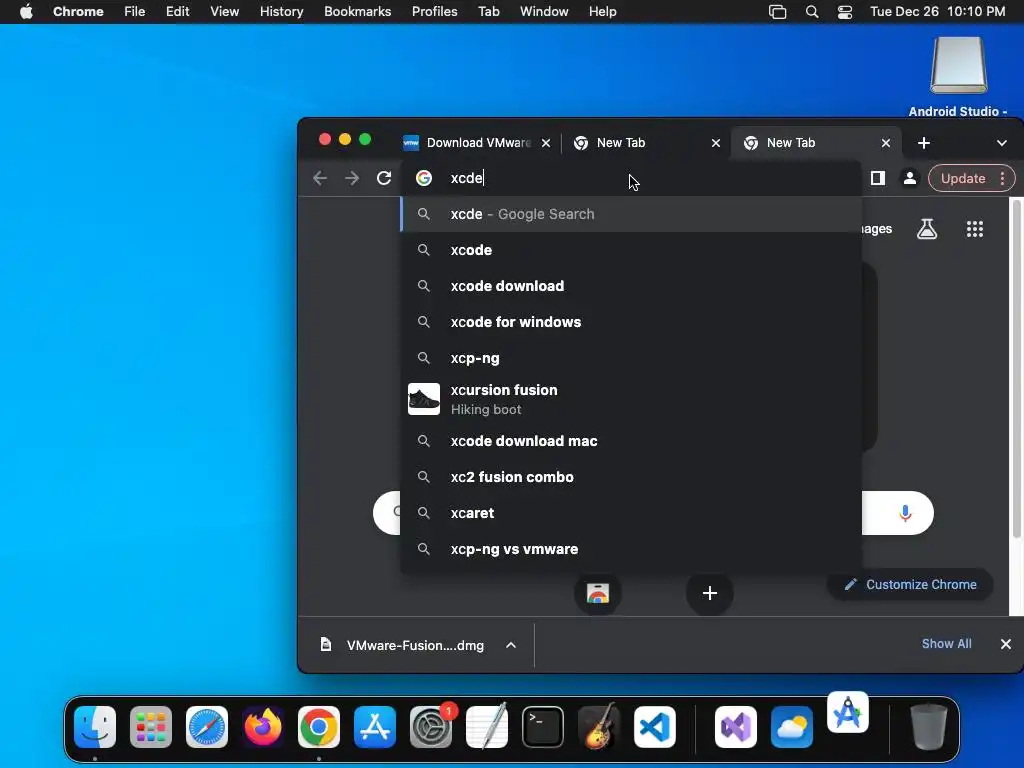This screenshot has width=1024, height=768.
Task: Open Terminal from the Dock
Action: point(543,727)
